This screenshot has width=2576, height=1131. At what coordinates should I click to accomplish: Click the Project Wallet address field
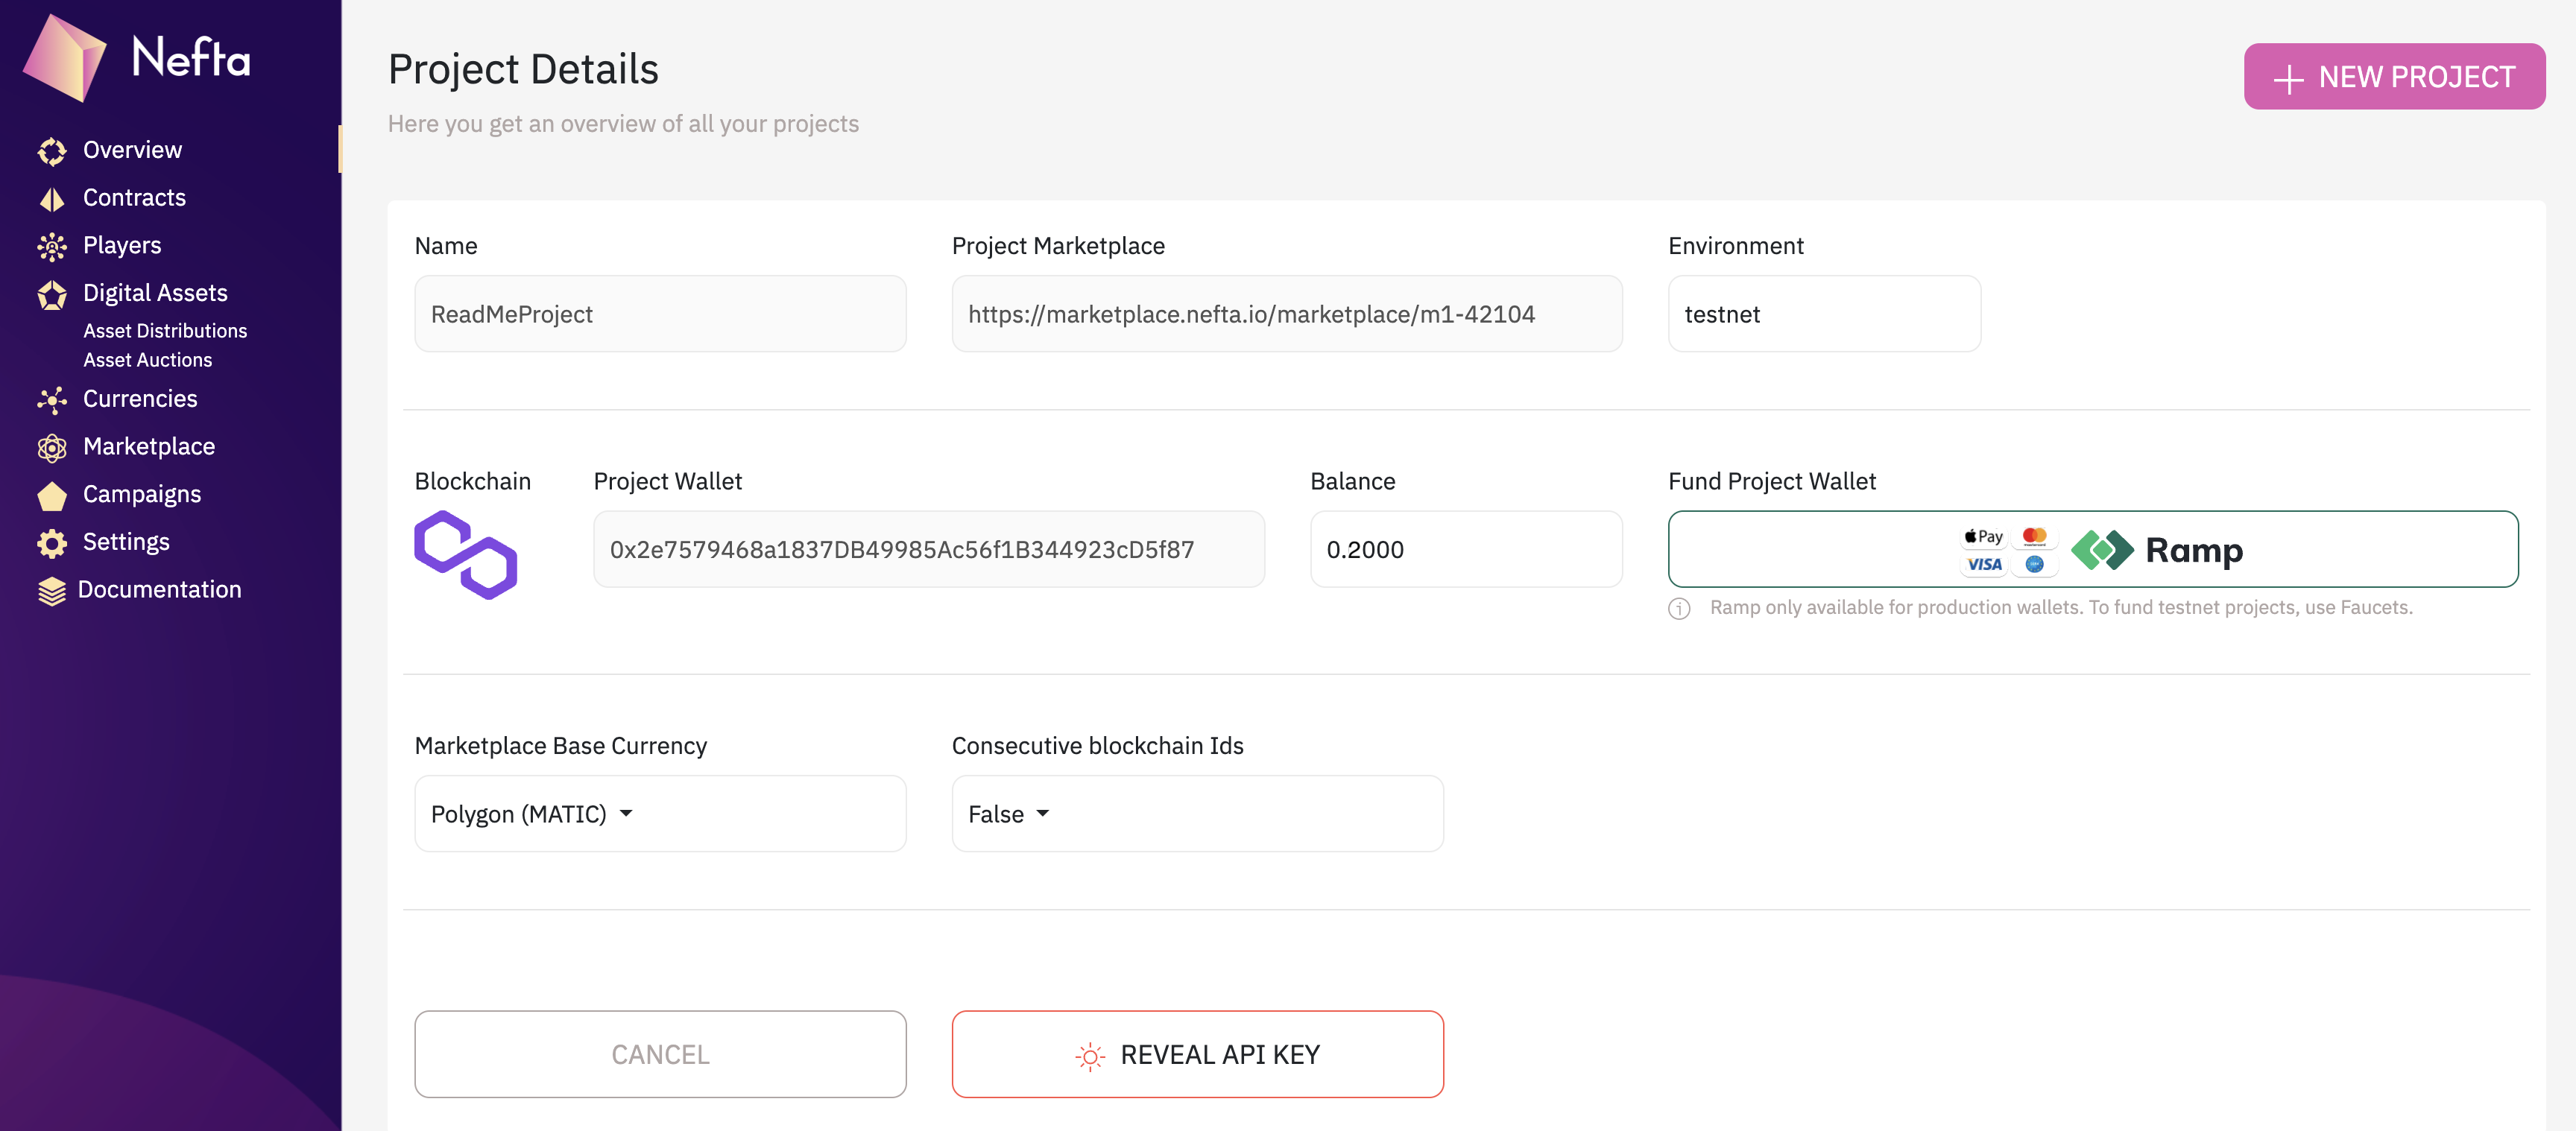(928, 549)
